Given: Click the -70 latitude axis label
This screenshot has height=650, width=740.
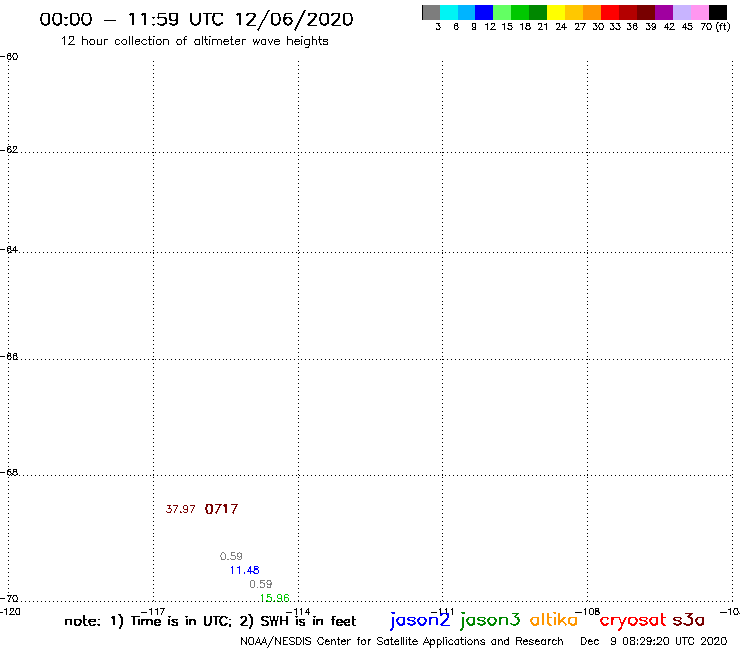Looking at the screenshot, I should click(9, 598).
